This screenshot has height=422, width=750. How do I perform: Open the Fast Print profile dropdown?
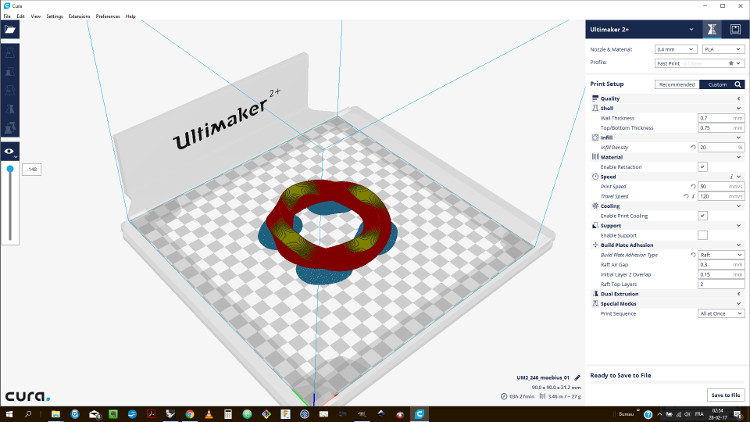click(x=699, y=63)
